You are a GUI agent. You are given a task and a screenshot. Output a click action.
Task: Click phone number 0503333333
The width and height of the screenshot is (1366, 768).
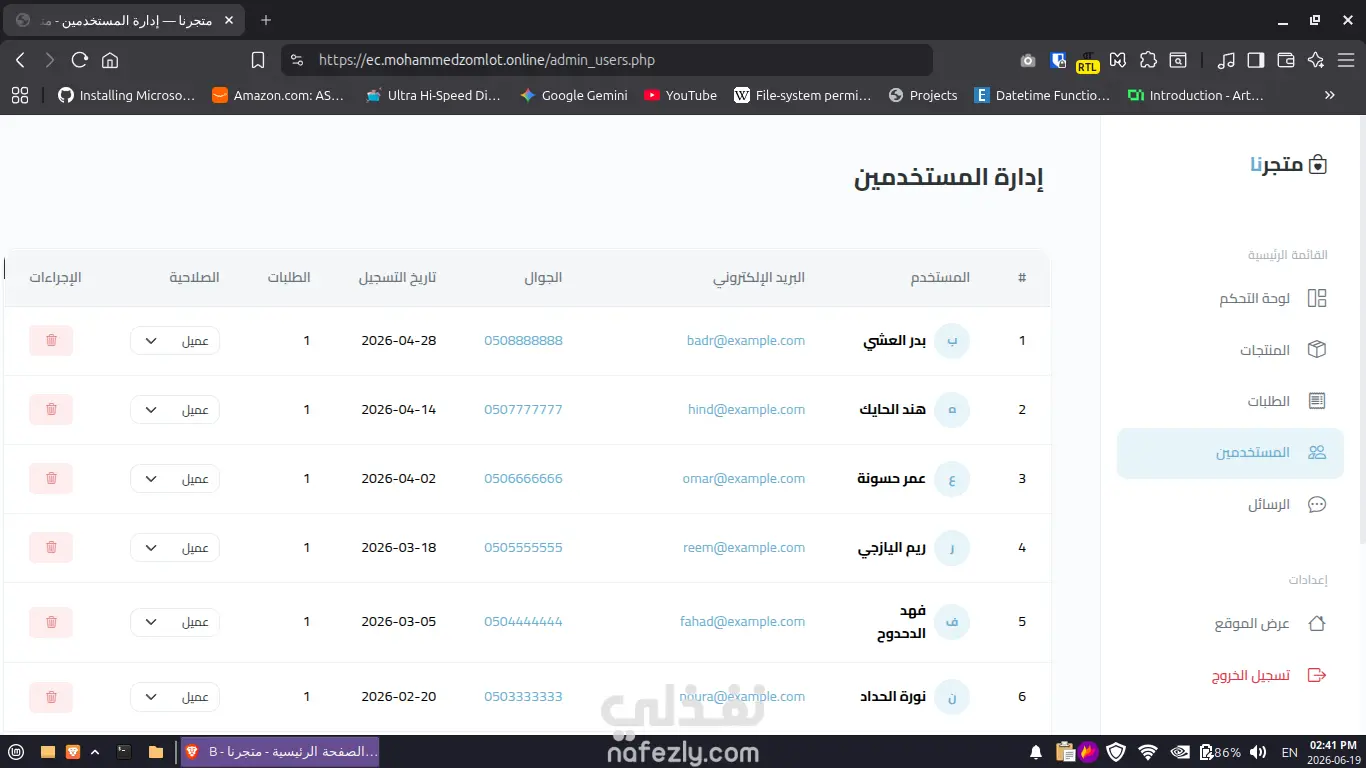(x=523, y=697)
